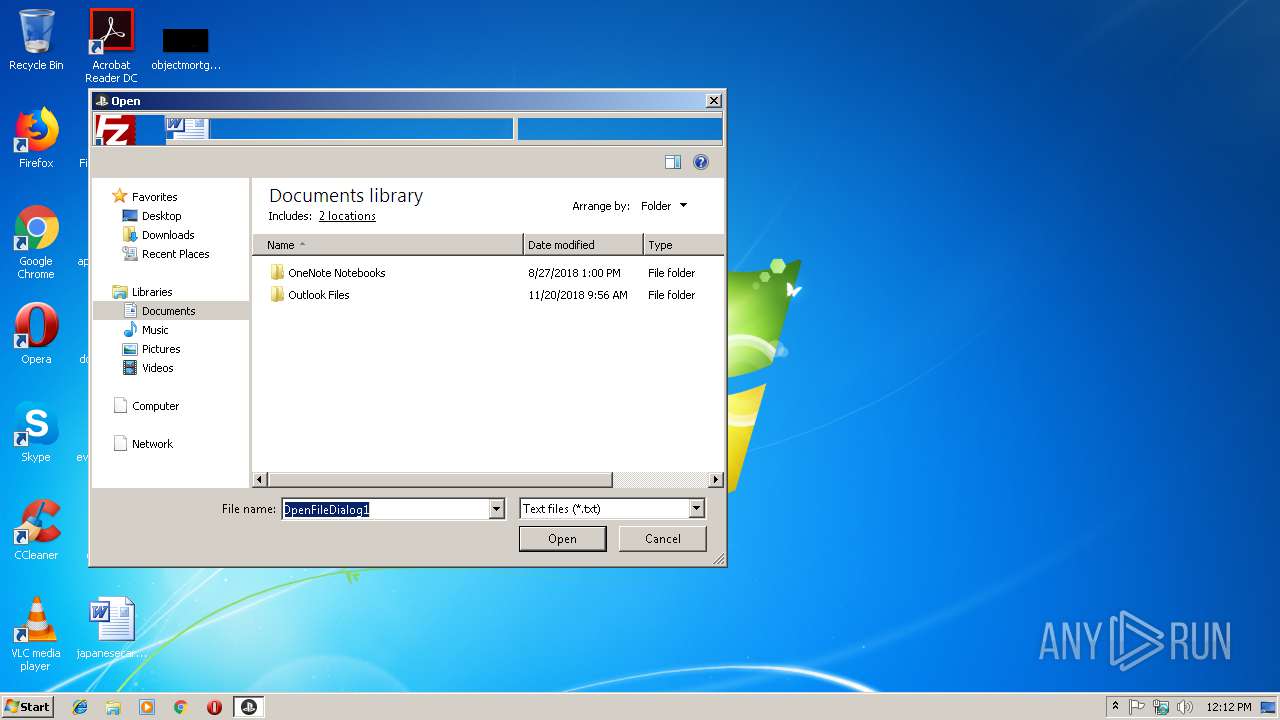Click Windows Media Player taskbar icon
Viewport: 1280px width, 720px height.
[x=147, y=707]
